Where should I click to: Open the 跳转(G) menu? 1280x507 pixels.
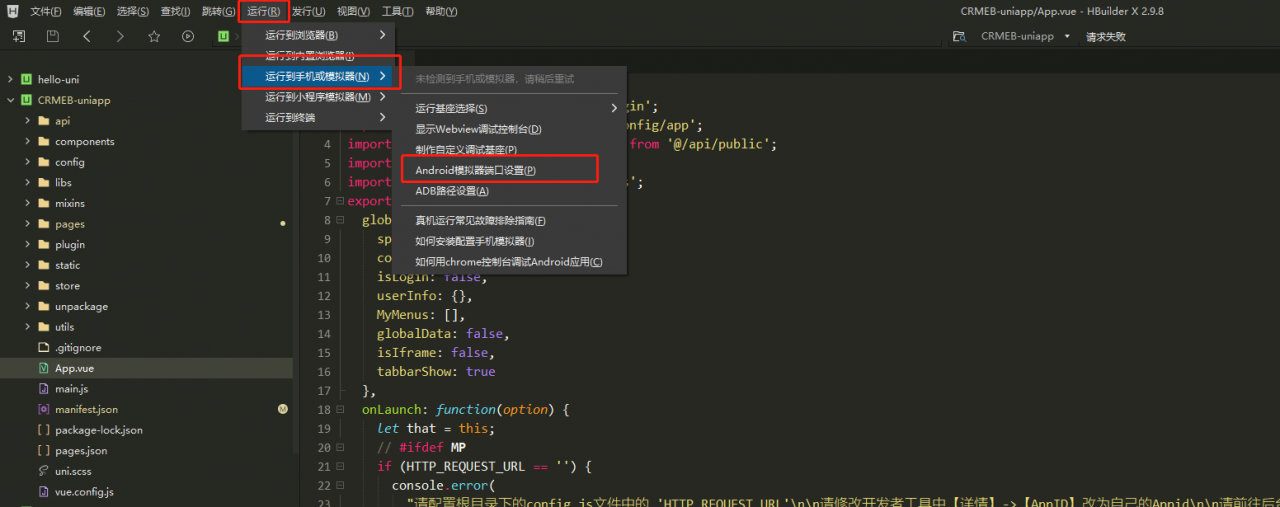(x=218, y=11)
